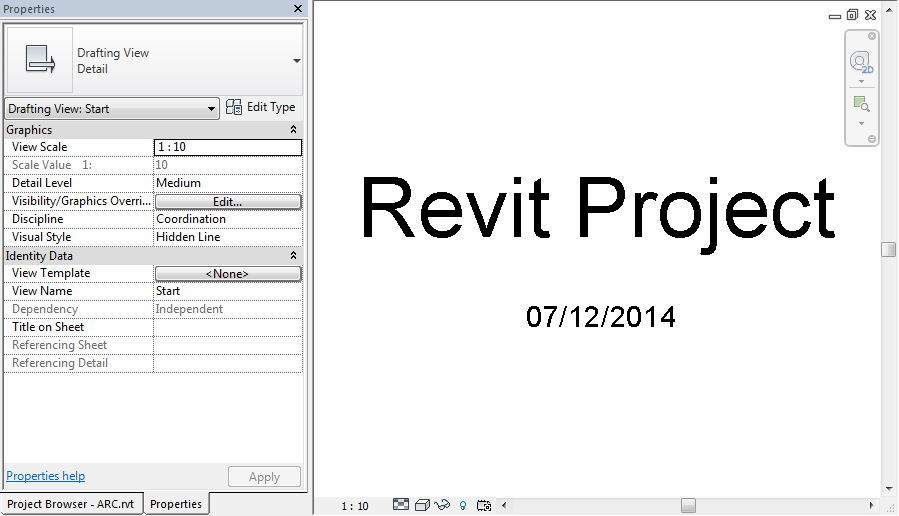Image resolution: width=899 pixels, height=516 pixels.
Task: Open the Properties help link
Action: point(46,476)
